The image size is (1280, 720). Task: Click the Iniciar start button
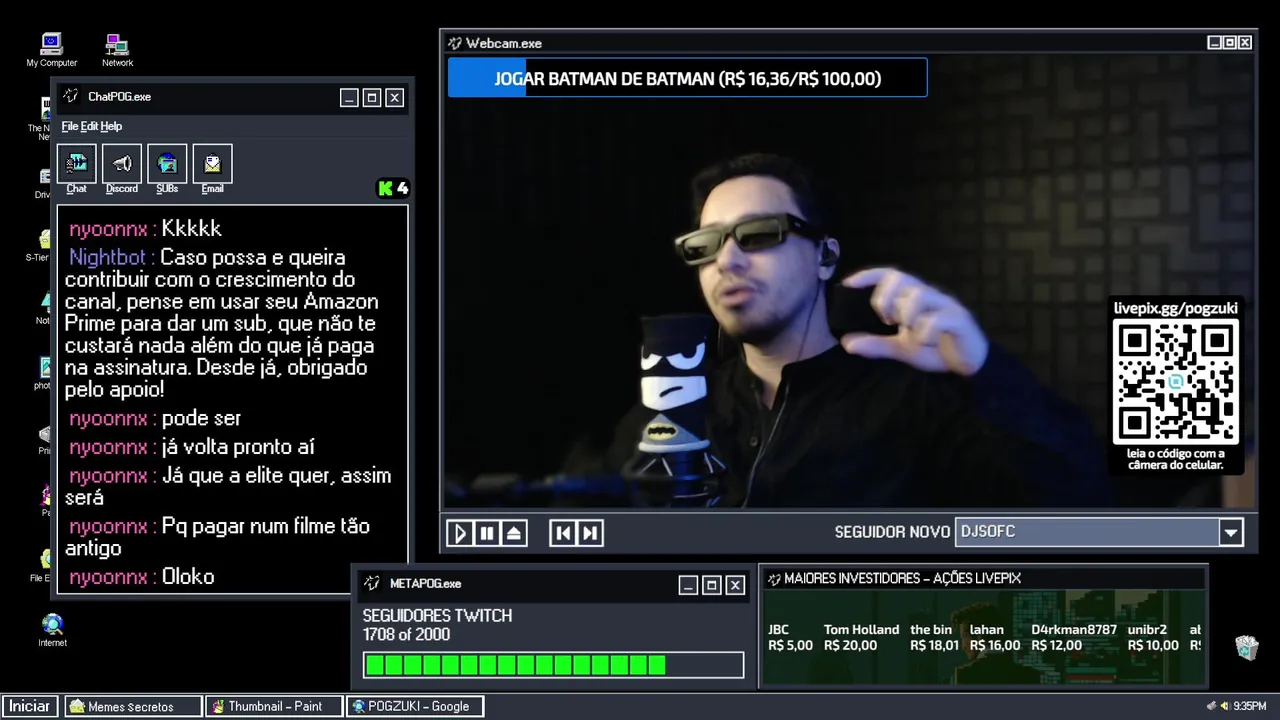pos(30,706)
